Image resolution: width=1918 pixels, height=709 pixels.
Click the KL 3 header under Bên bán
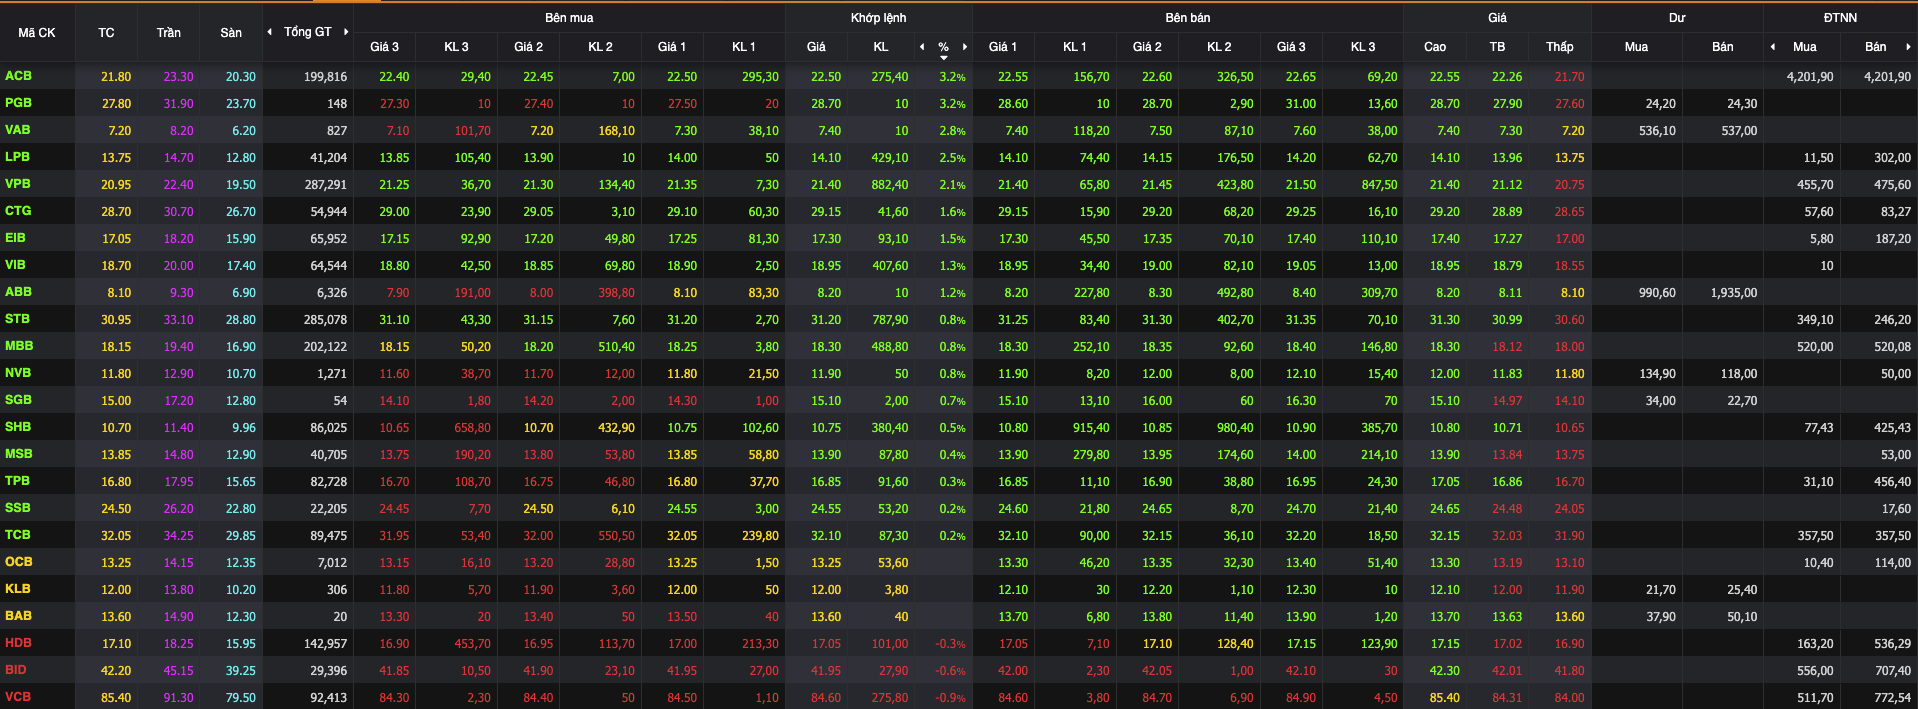point(1363,47)
